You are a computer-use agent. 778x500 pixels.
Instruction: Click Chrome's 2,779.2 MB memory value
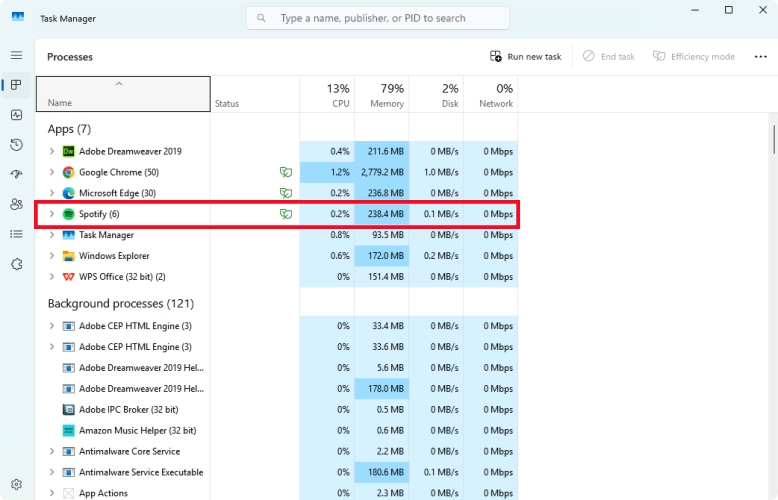(x=382, y=172)
